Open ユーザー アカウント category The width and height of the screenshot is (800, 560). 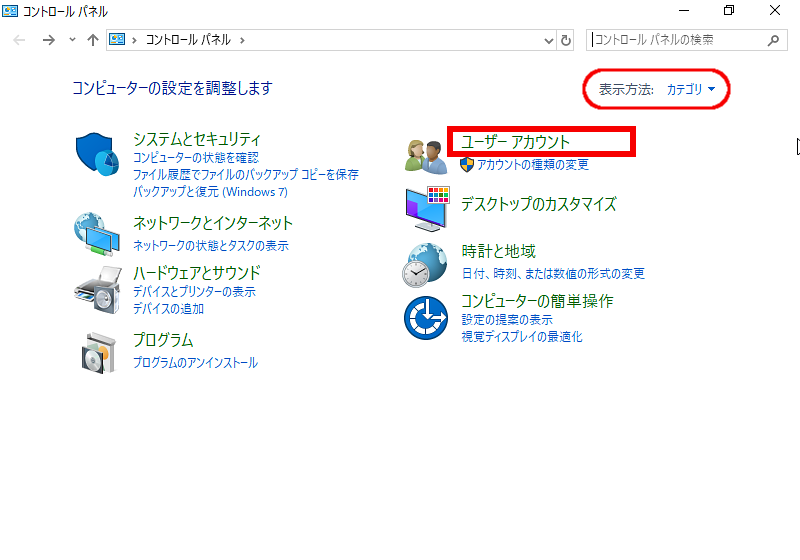(515, 142)
